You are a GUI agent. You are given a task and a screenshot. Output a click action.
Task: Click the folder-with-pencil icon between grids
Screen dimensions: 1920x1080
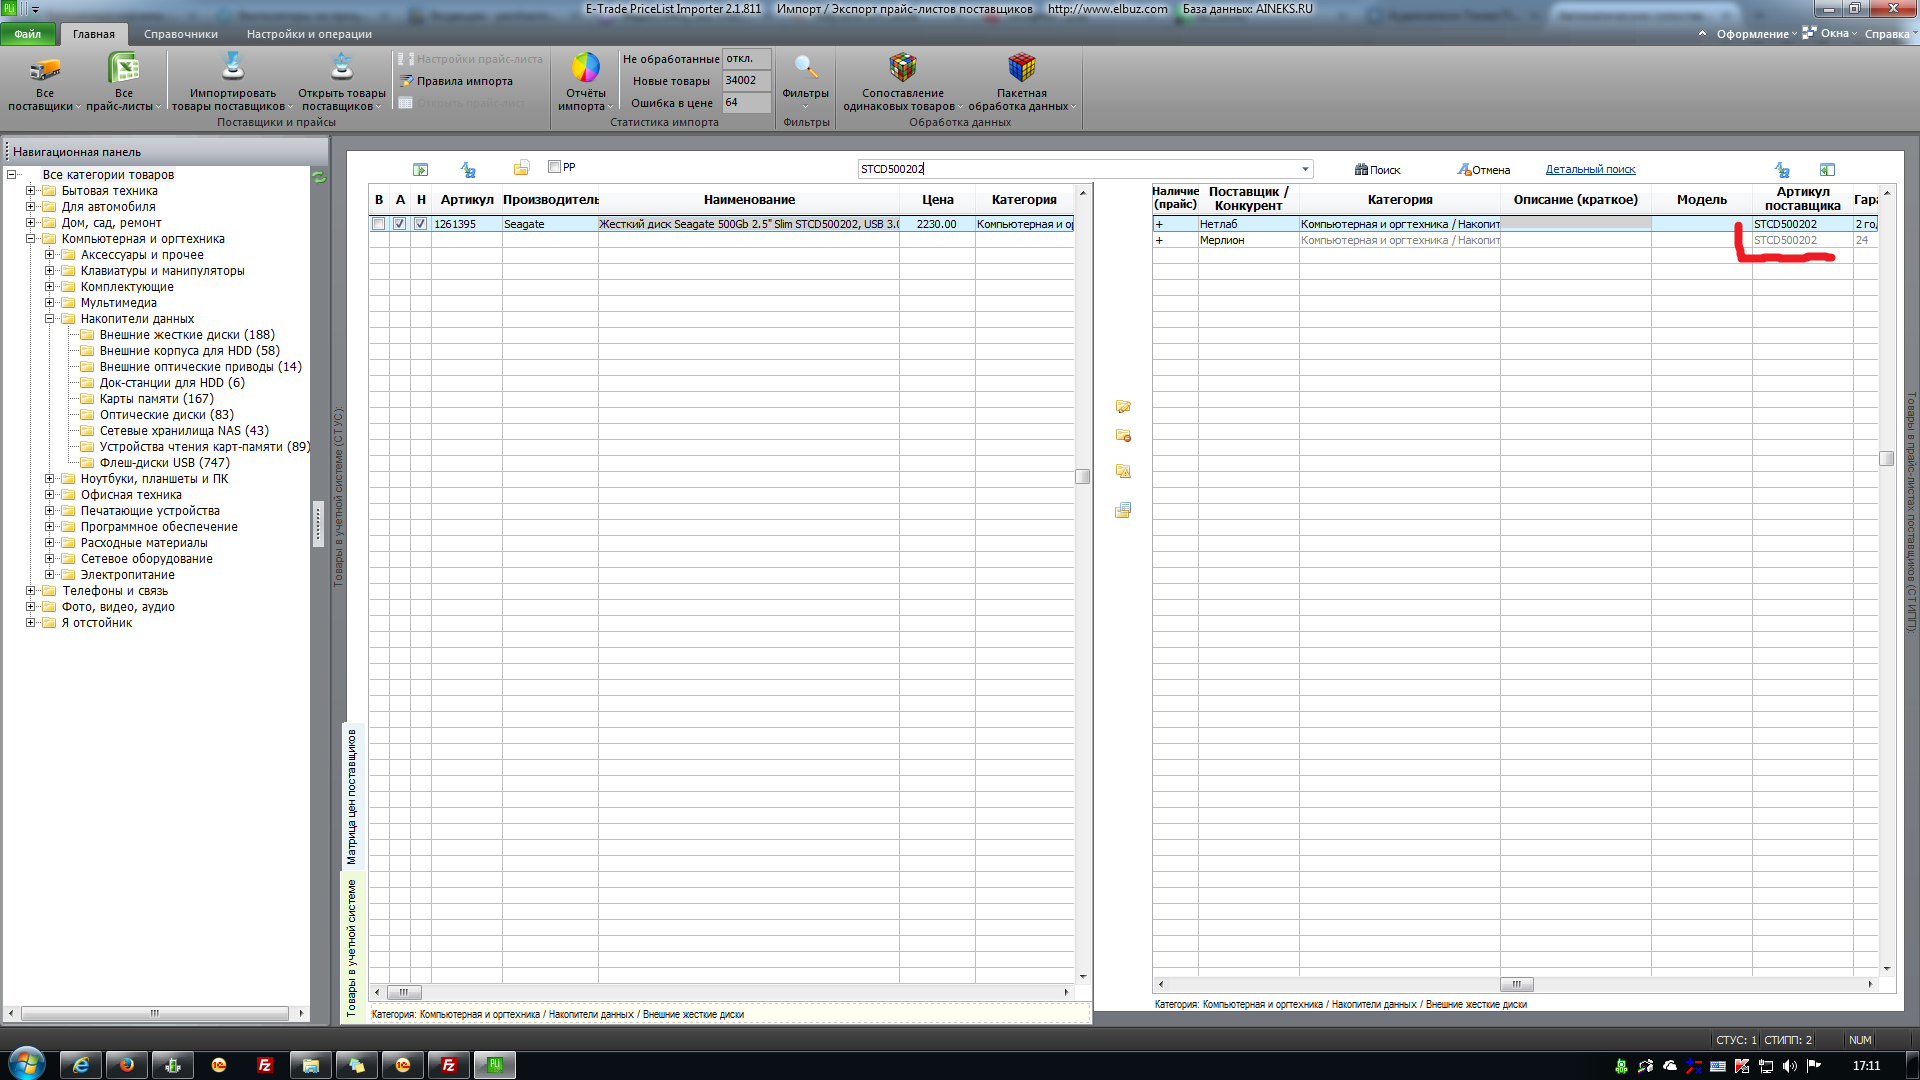point(1123,407)
